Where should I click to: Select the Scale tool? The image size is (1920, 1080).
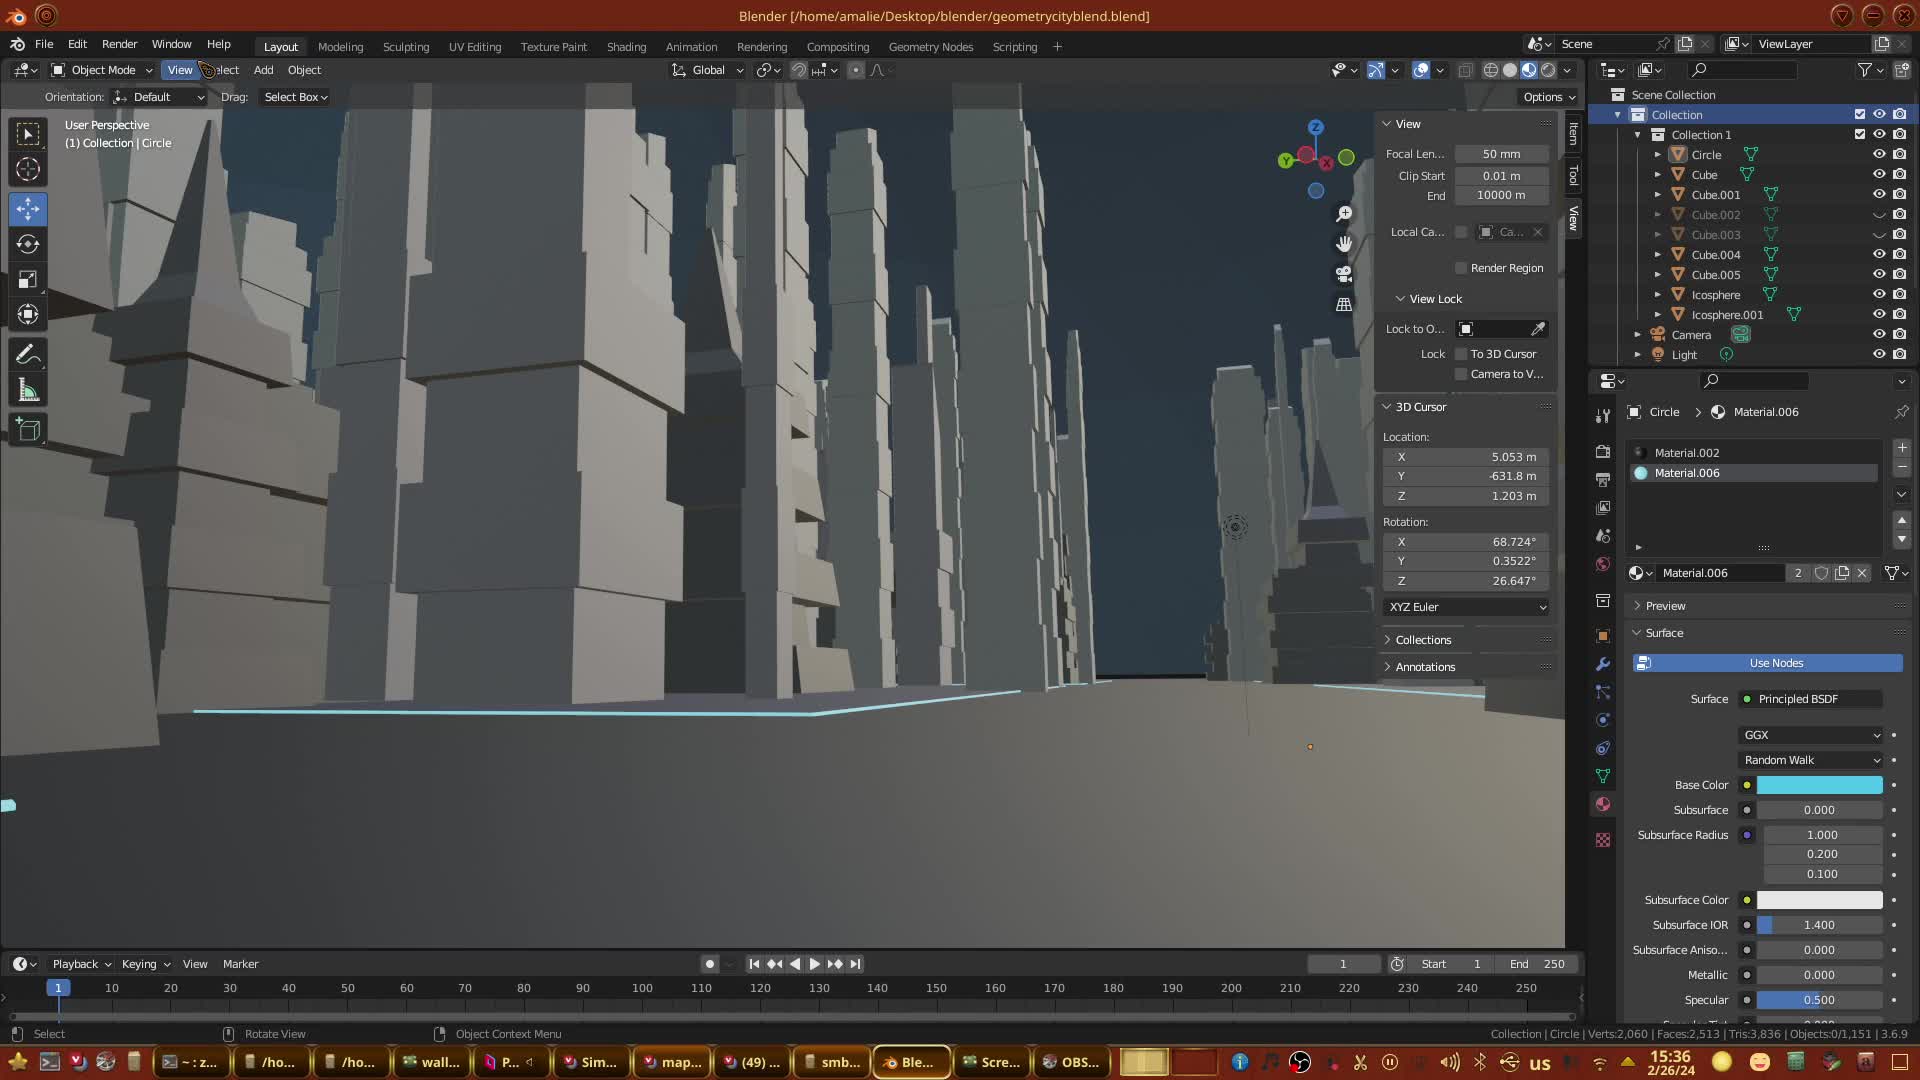[x=28, y=280]
